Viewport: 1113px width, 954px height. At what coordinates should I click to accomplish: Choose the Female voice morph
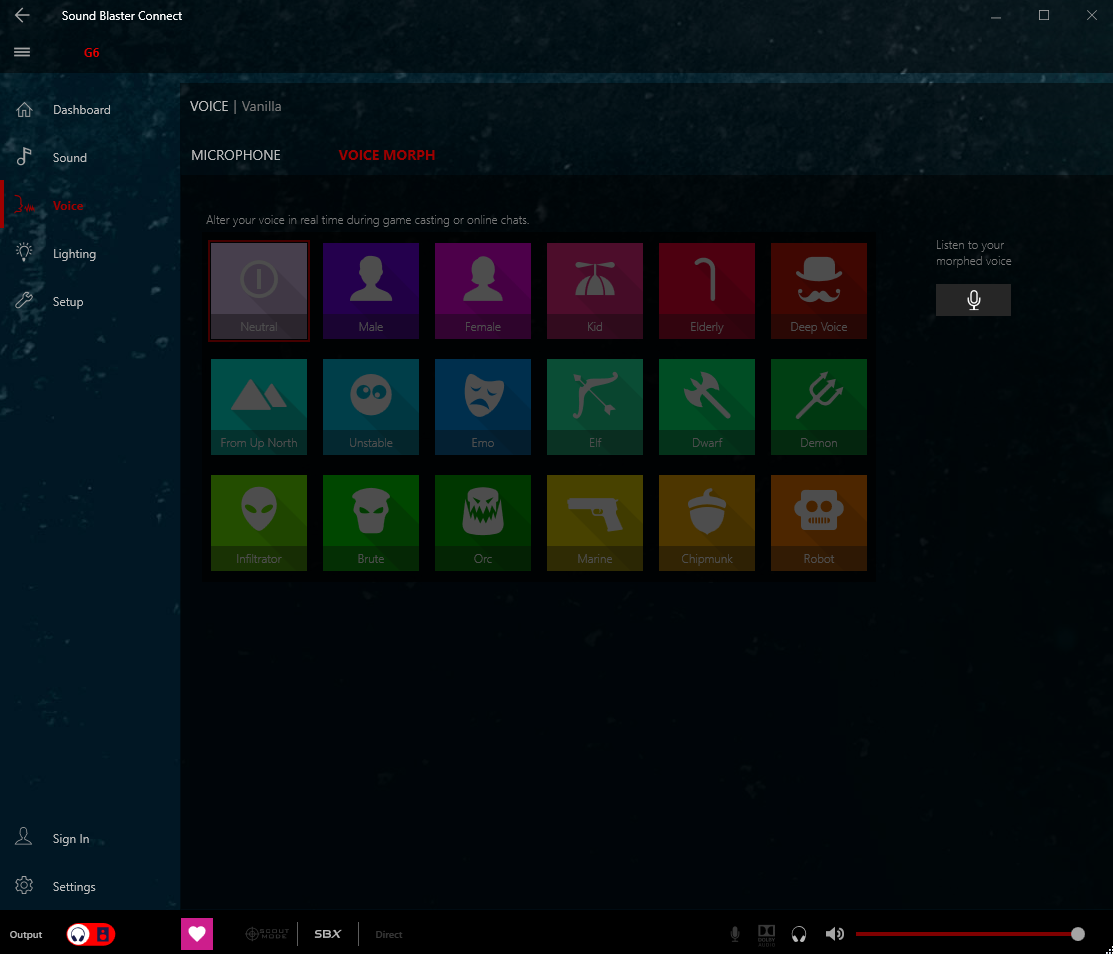pos(483,291)
